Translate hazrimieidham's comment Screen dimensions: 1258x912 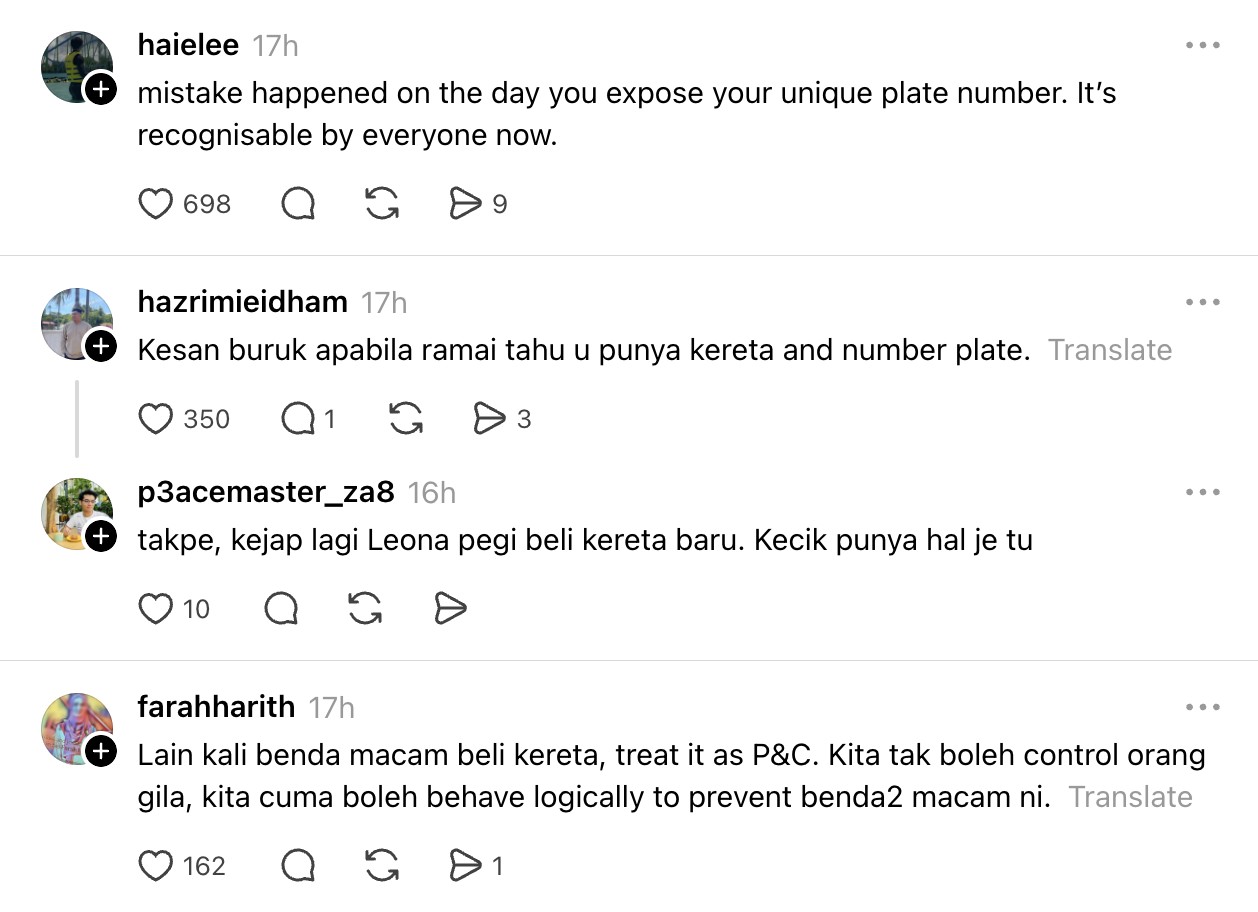point(1110,350)
